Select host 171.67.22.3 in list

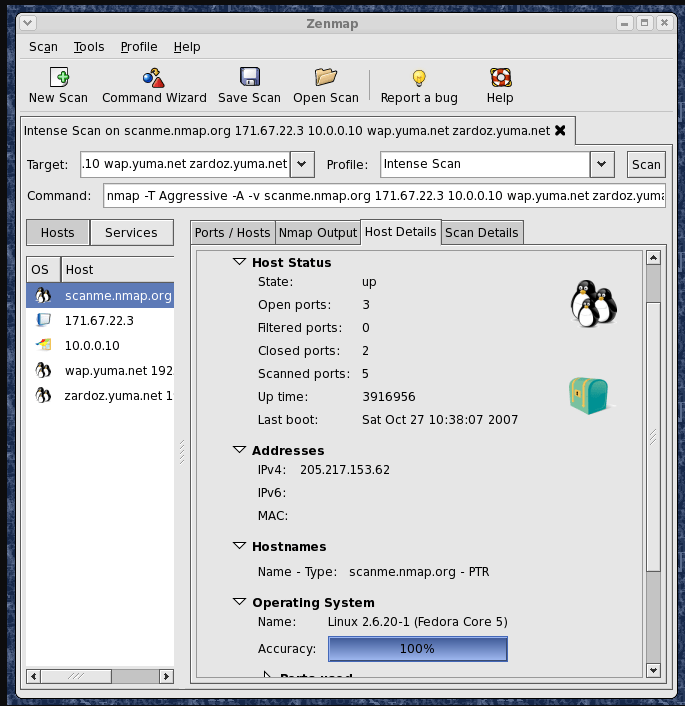99,321
